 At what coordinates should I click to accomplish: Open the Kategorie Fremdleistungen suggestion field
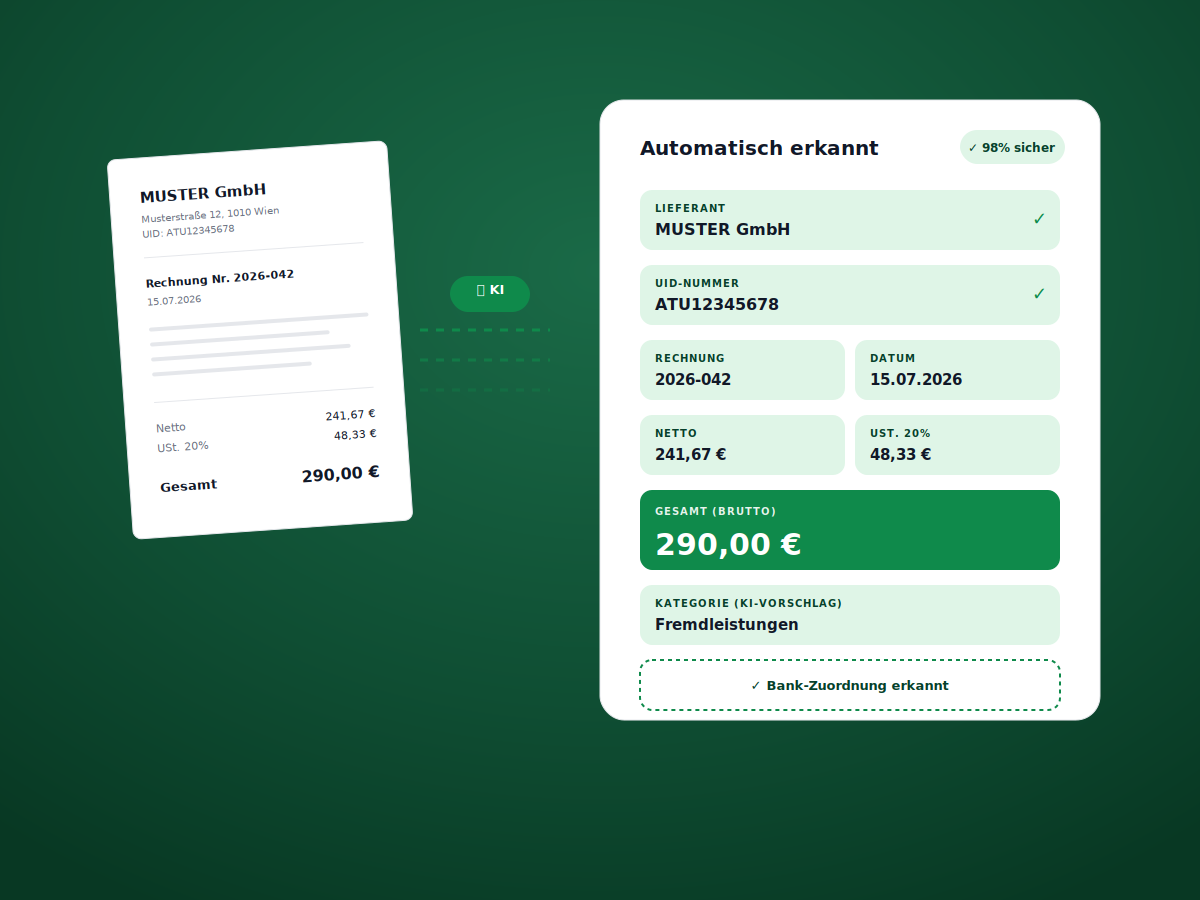pyautogui.click(x=850, y=615)
